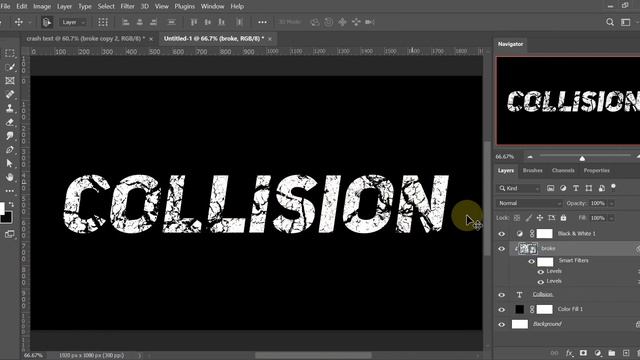
Task: Hide the broke layer
Action: tap(502, 249)
